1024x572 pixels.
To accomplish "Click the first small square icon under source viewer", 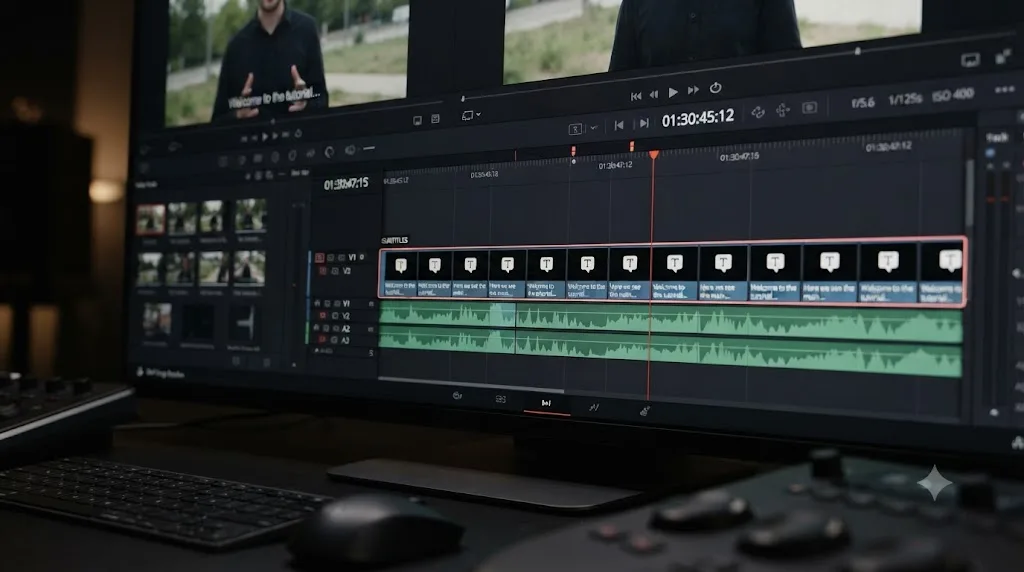I will tap(417, 121).
